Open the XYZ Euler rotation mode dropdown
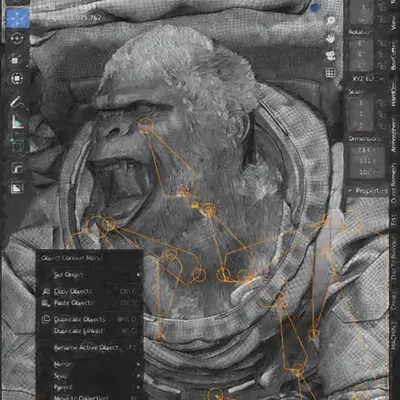This screenshot has height=400, width=400. (x=367, y=79)
